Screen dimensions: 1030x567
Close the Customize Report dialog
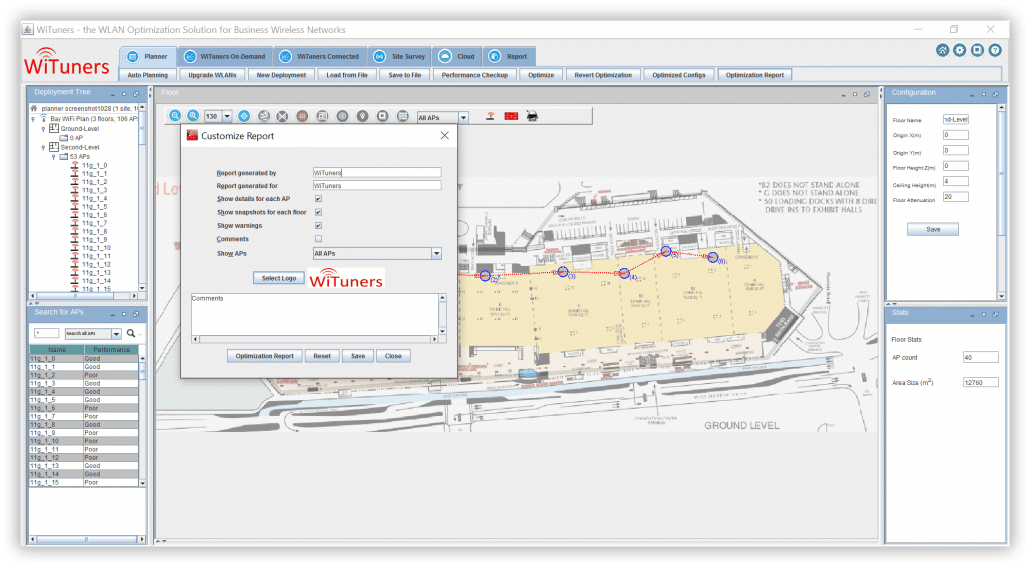(445, 135)
